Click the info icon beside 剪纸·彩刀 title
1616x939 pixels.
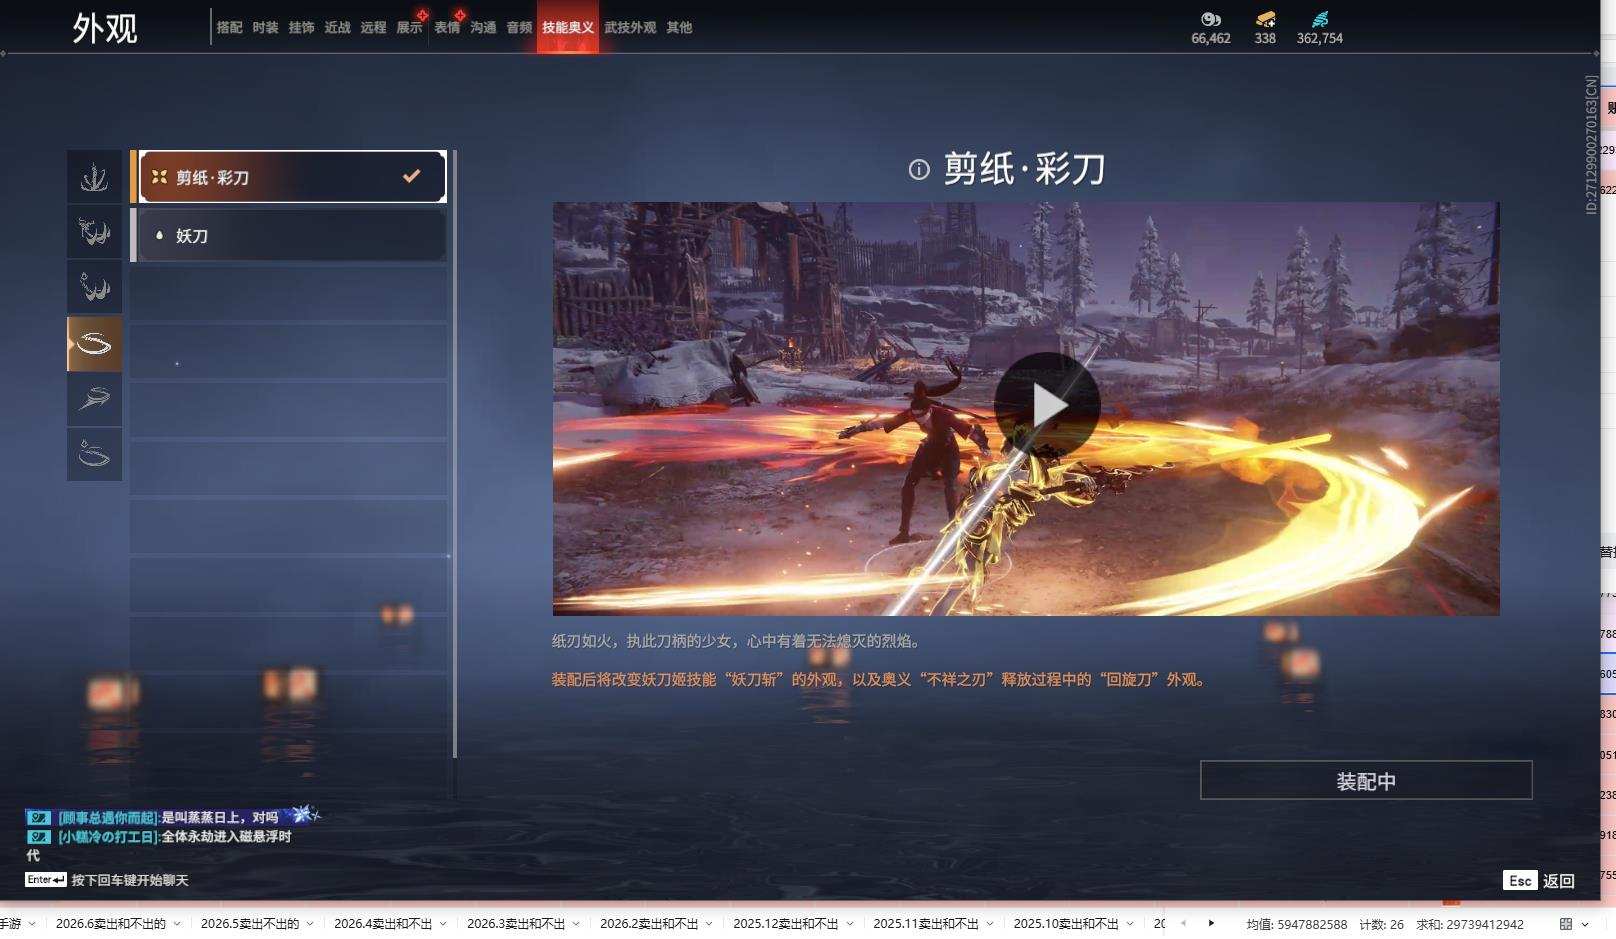(919, 169)
